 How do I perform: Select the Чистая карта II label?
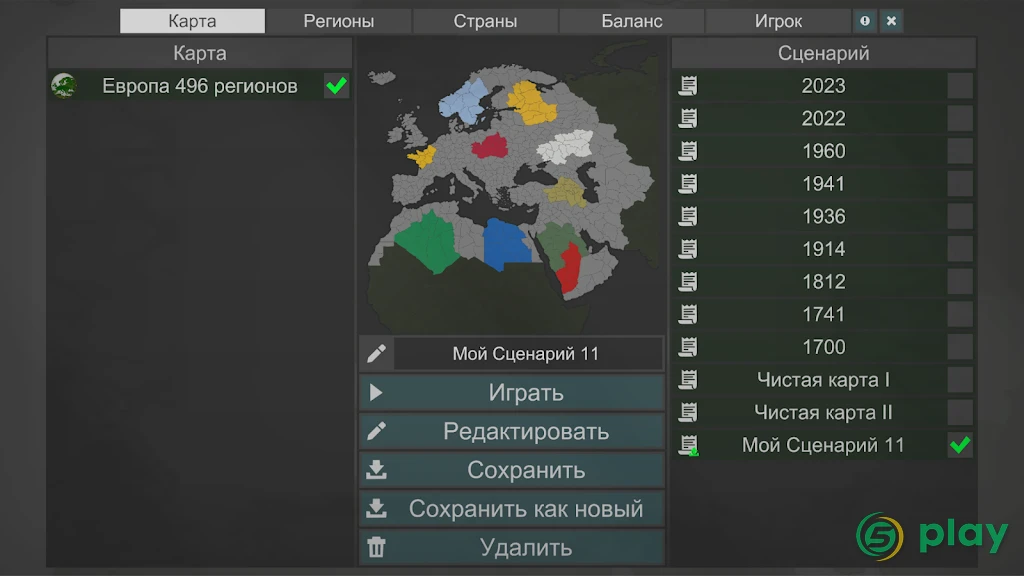(x=823, y=412)
